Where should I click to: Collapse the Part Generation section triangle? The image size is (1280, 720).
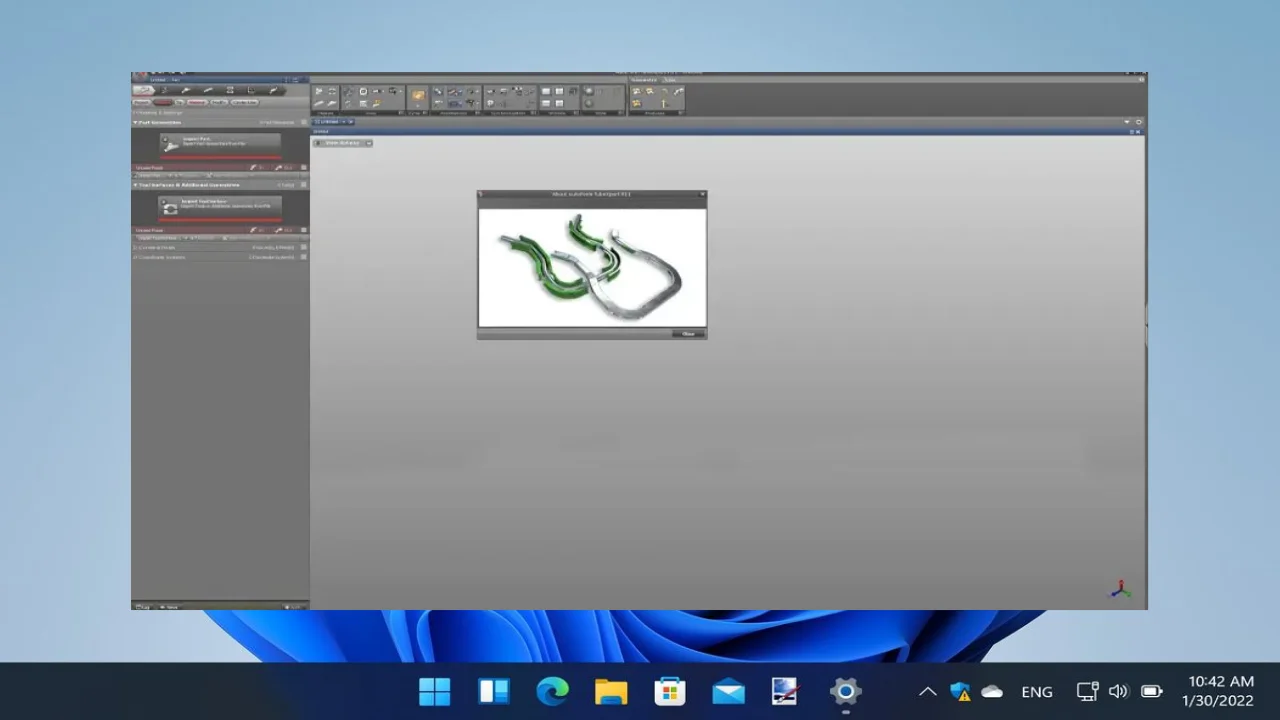point(135,122)
